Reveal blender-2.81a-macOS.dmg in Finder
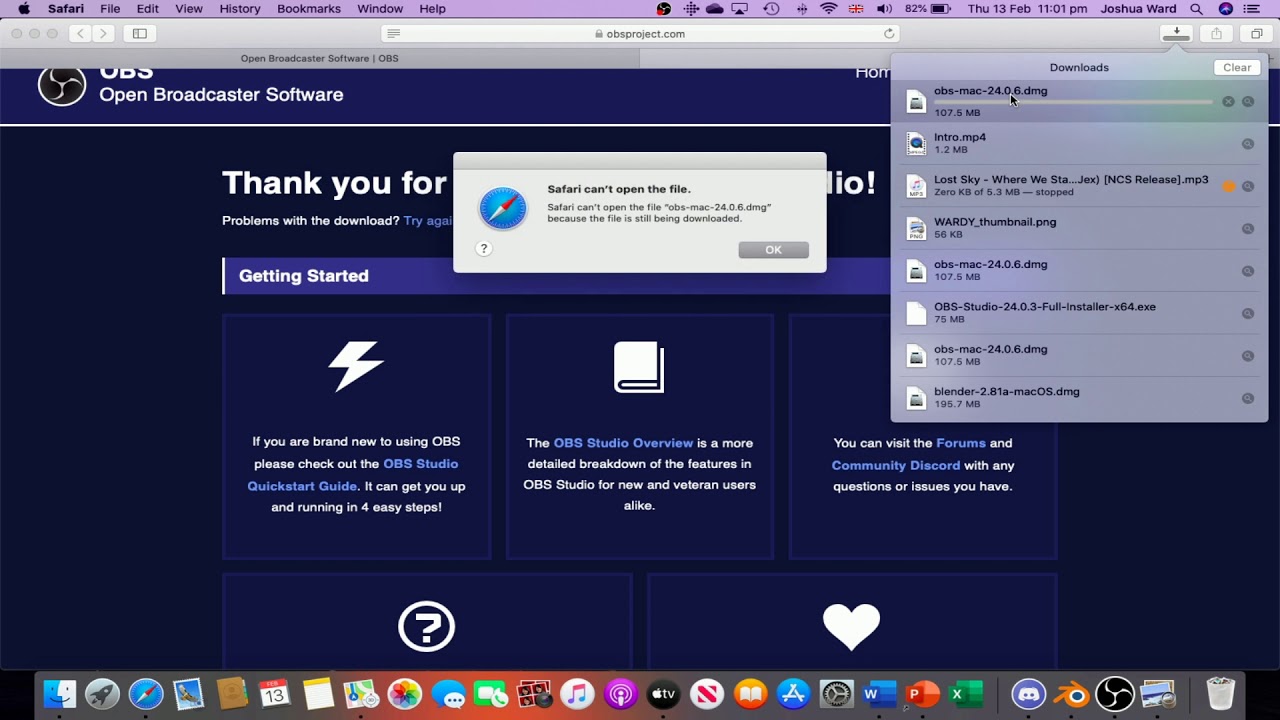Viewport: 1280px width, 720px height. (1248, 398)
